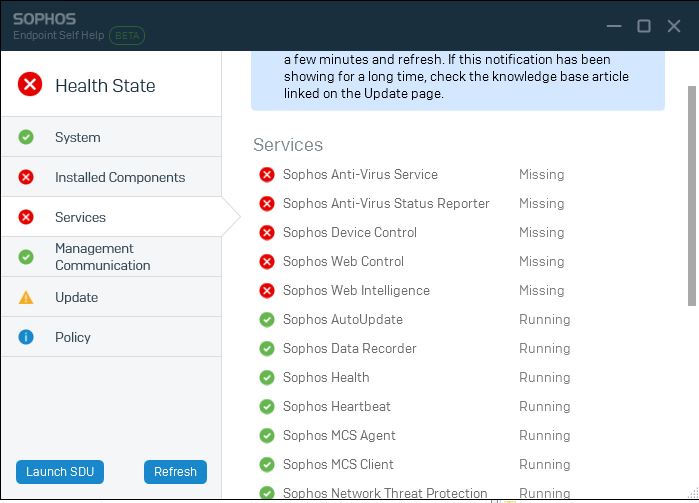Click the Launch SDU button
This screenshot has width=699, height=503.
pyautogui.click(x=60, y=472)
